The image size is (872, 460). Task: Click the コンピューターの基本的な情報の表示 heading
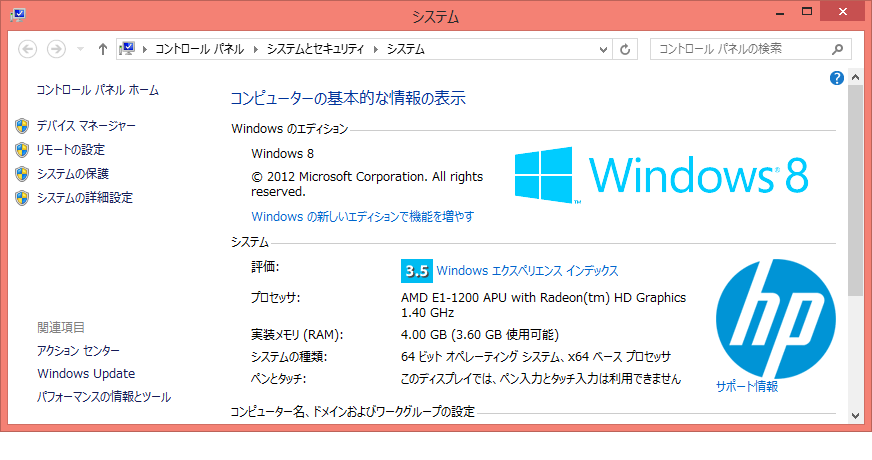(x=348, y=98)
